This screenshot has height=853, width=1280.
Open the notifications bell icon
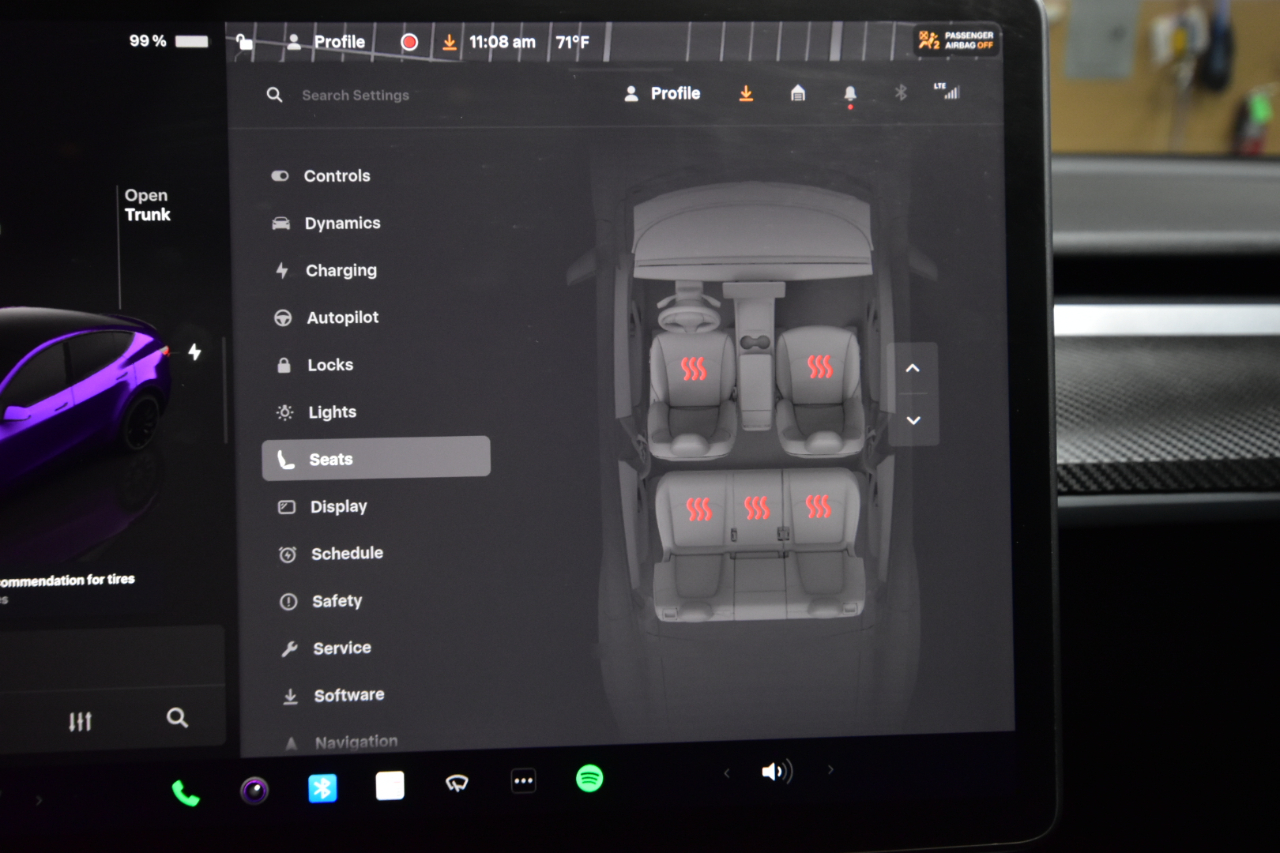click(x=850, y=94)
